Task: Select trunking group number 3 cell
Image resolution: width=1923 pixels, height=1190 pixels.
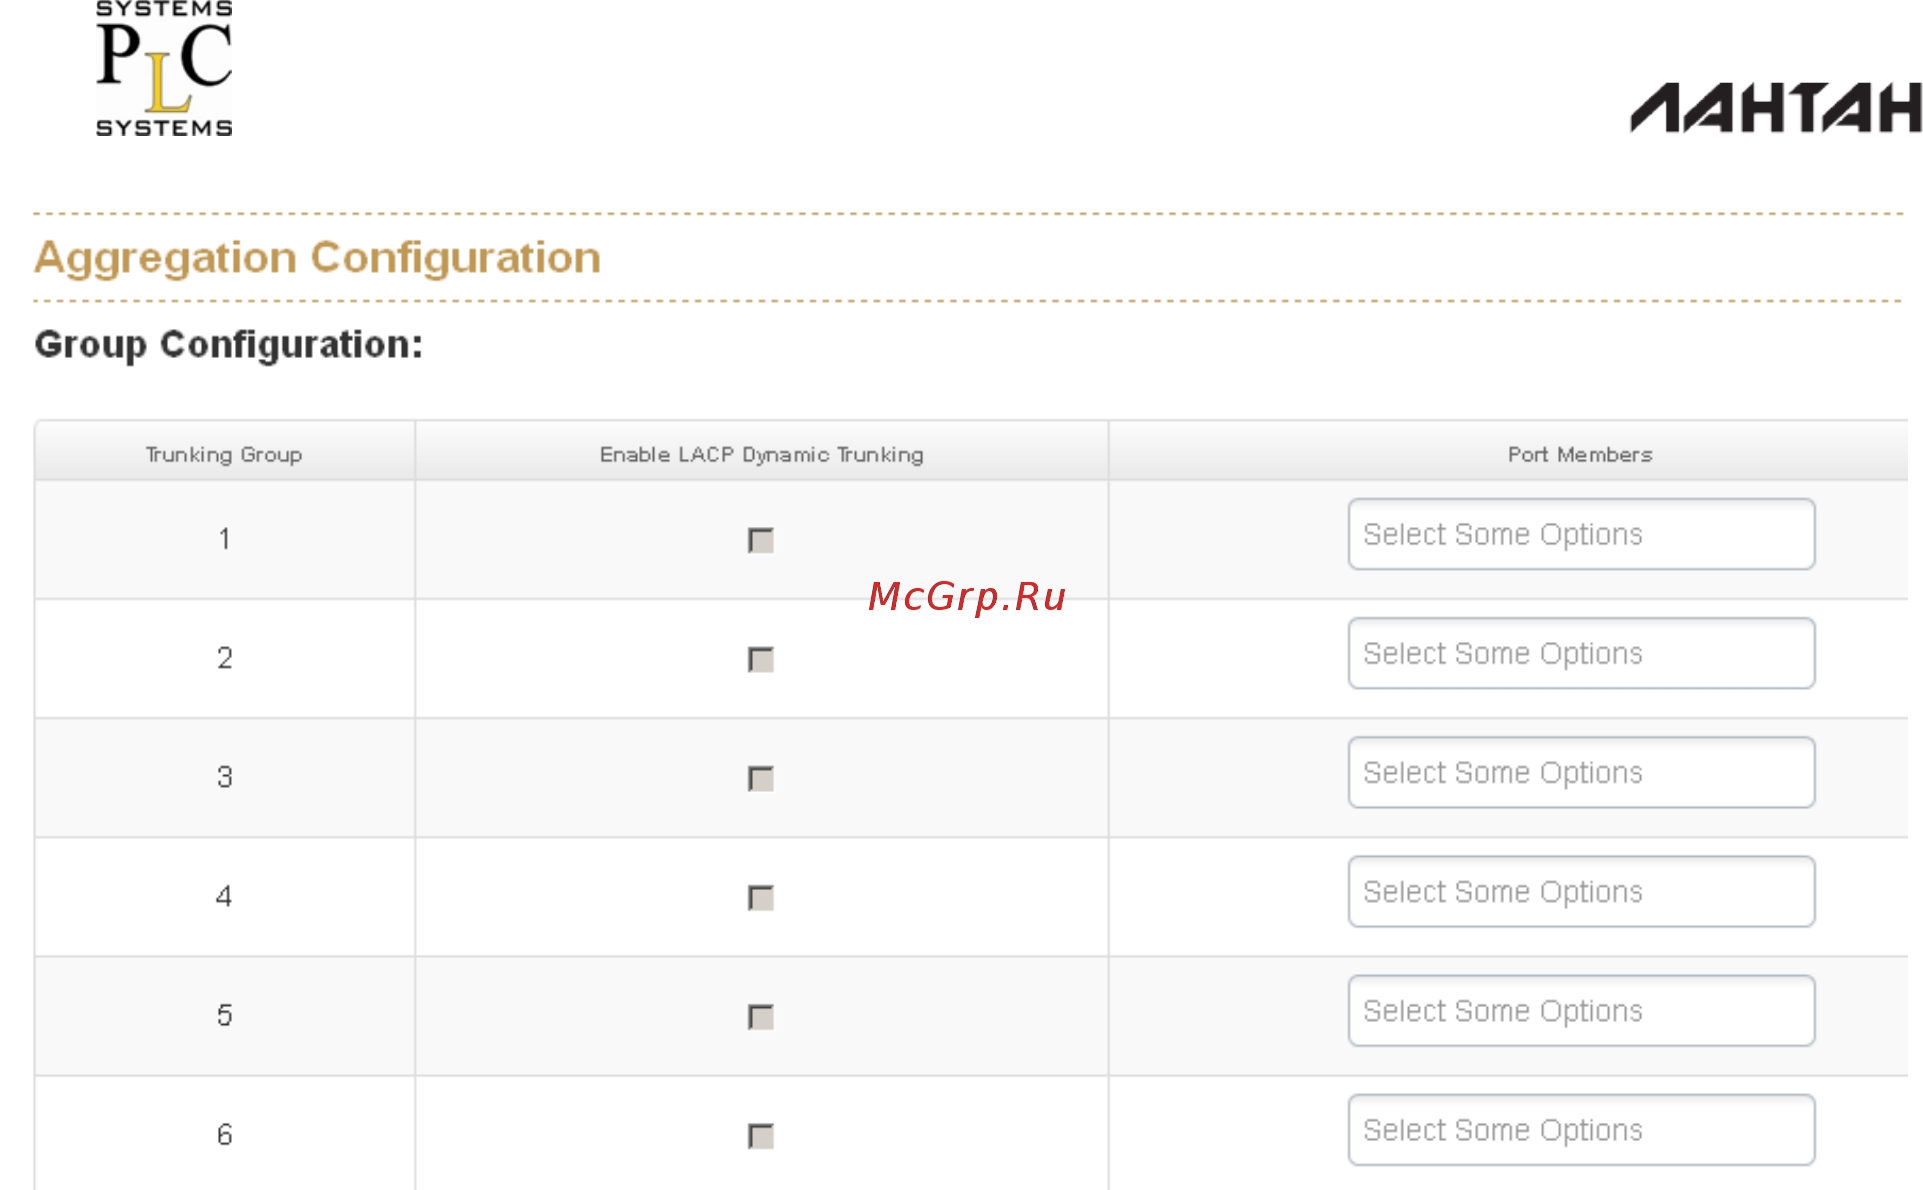Action: (224, 777)
